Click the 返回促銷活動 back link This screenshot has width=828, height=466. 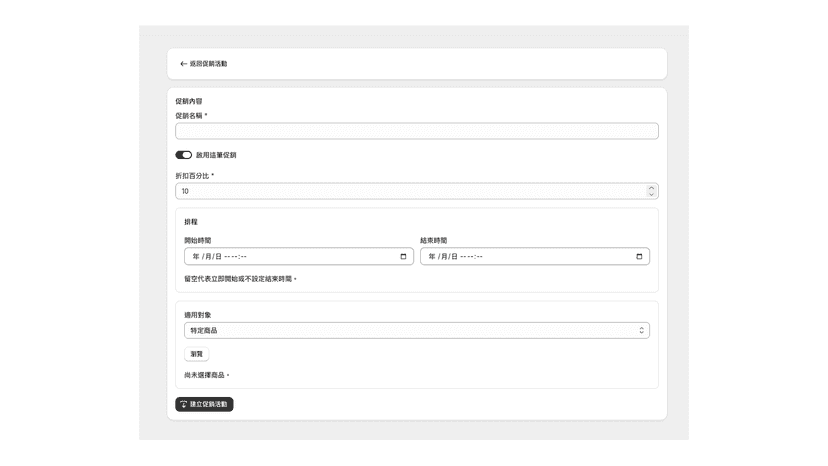204,64
